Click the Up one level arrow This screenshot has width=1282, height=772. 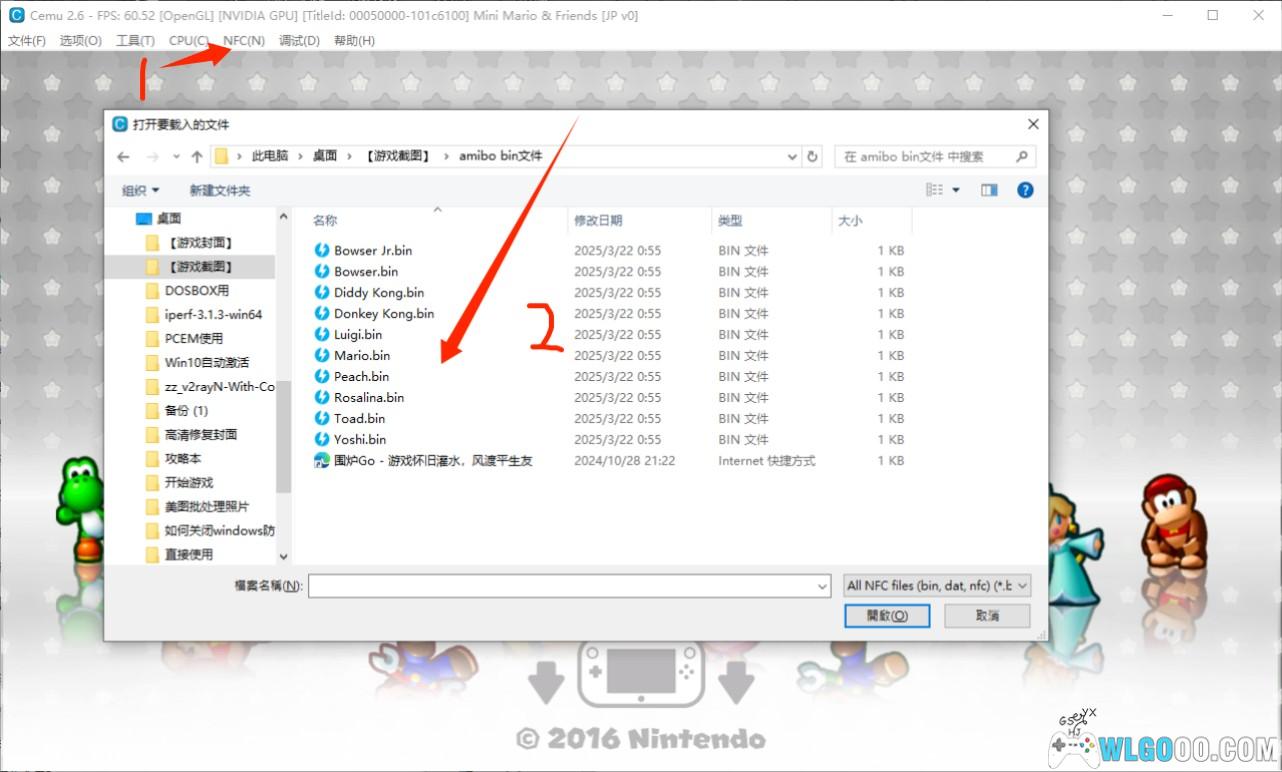197,157
